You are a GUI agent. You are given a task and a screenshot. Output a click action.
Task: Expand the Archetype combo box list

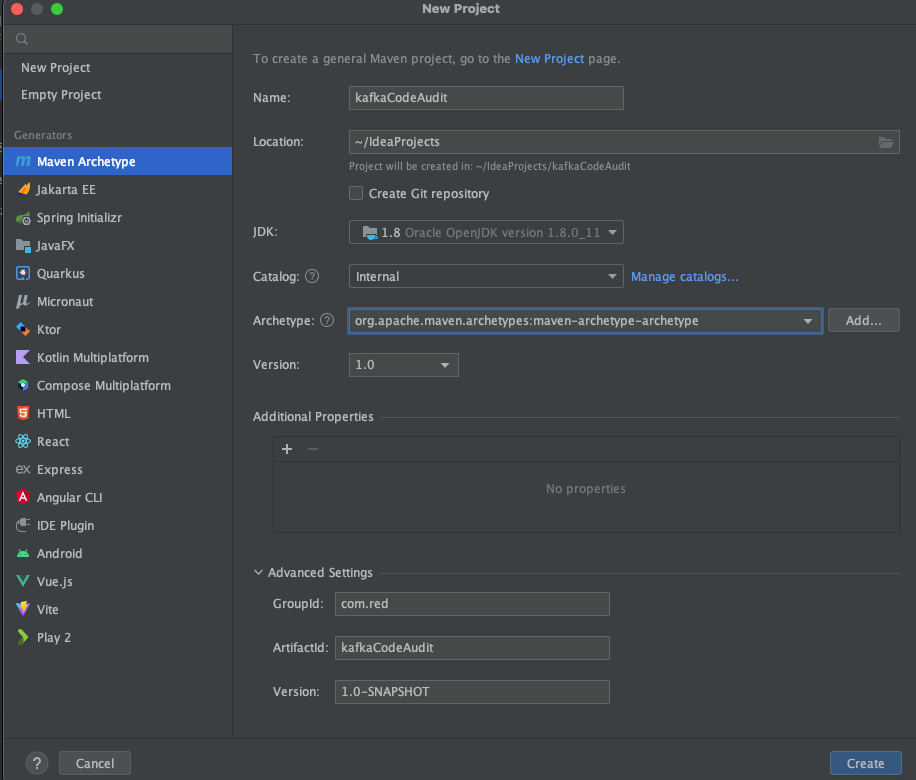point(807,321)
